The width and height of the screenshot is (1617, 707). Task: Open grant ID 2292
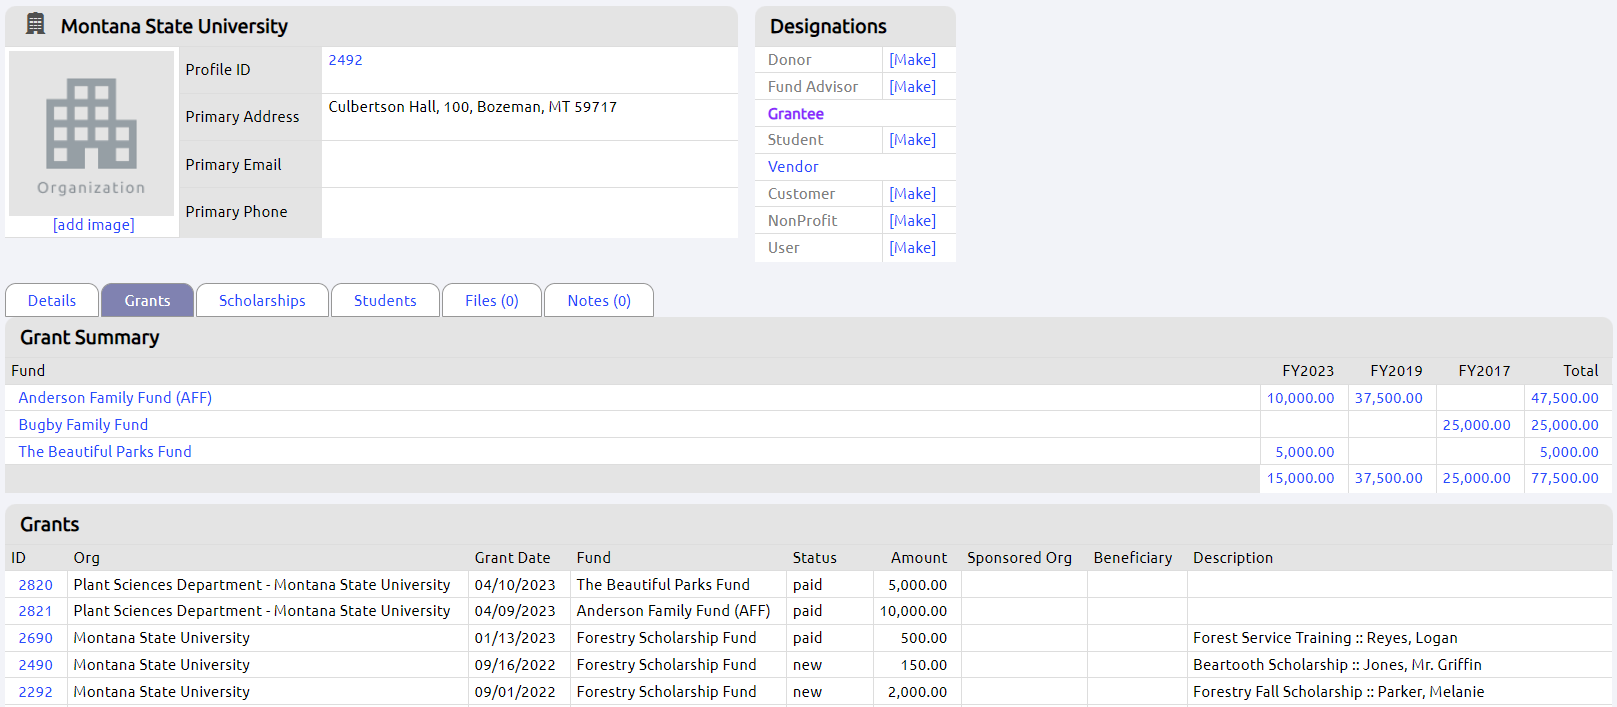click(x=35, y=692)
